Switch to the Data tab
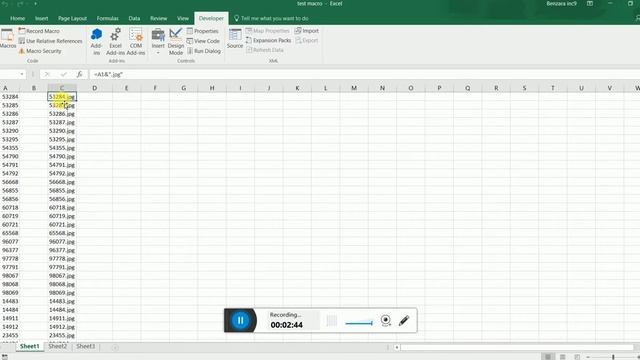Viewport: 640px width, 360px height. click(134, 18)
